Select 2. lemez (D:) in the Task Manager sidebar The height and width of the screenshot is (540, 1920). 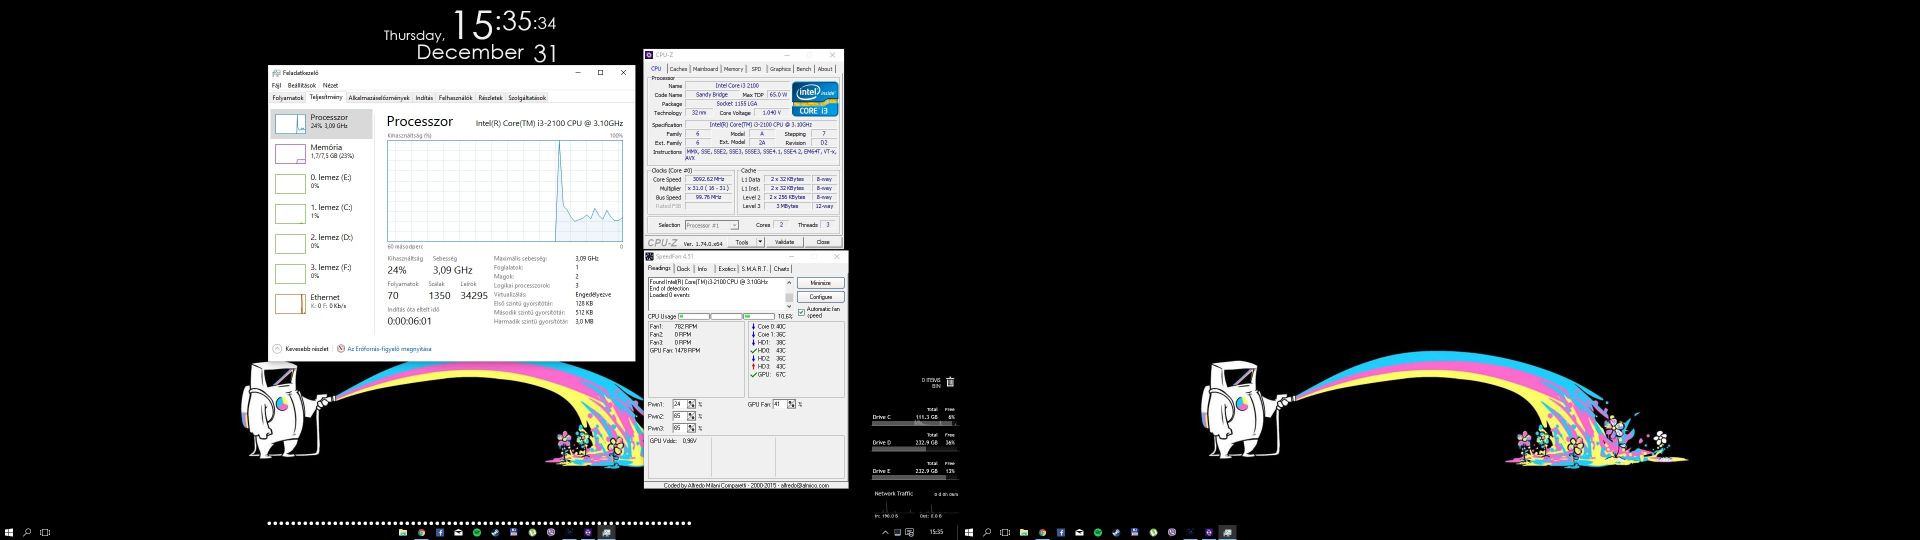coord(322,242)
